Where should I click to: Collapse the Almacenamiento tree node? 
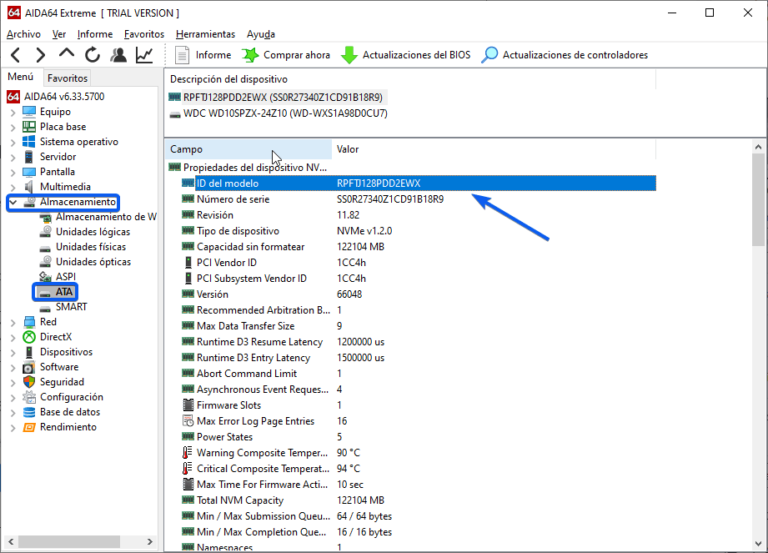click(x=13, y=202)
